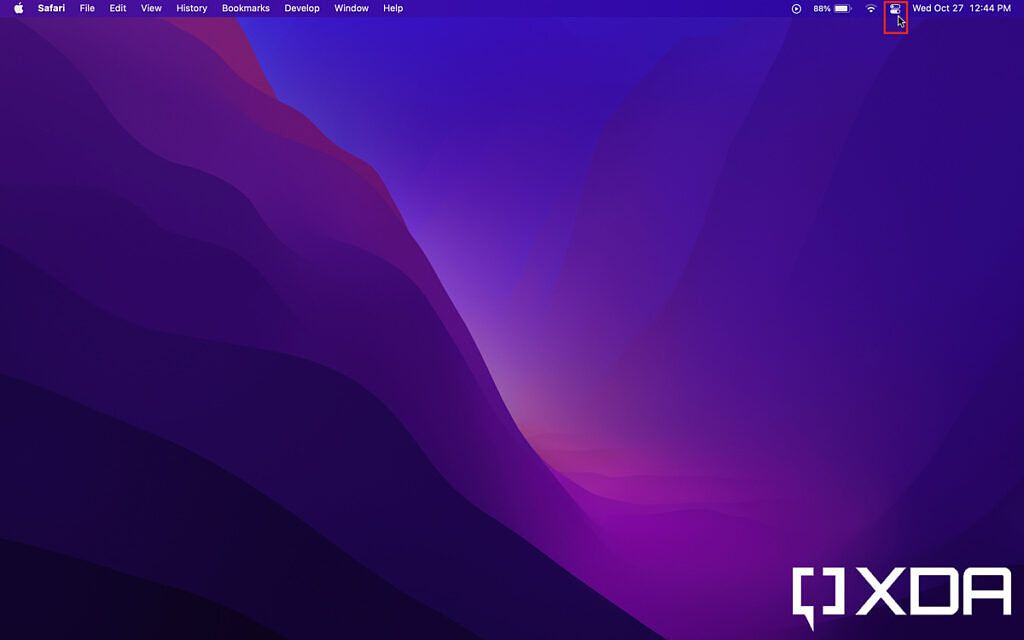Open the Wi-Fi status menu
Viewport: 1024px width, 640px height.
(871, 8)
